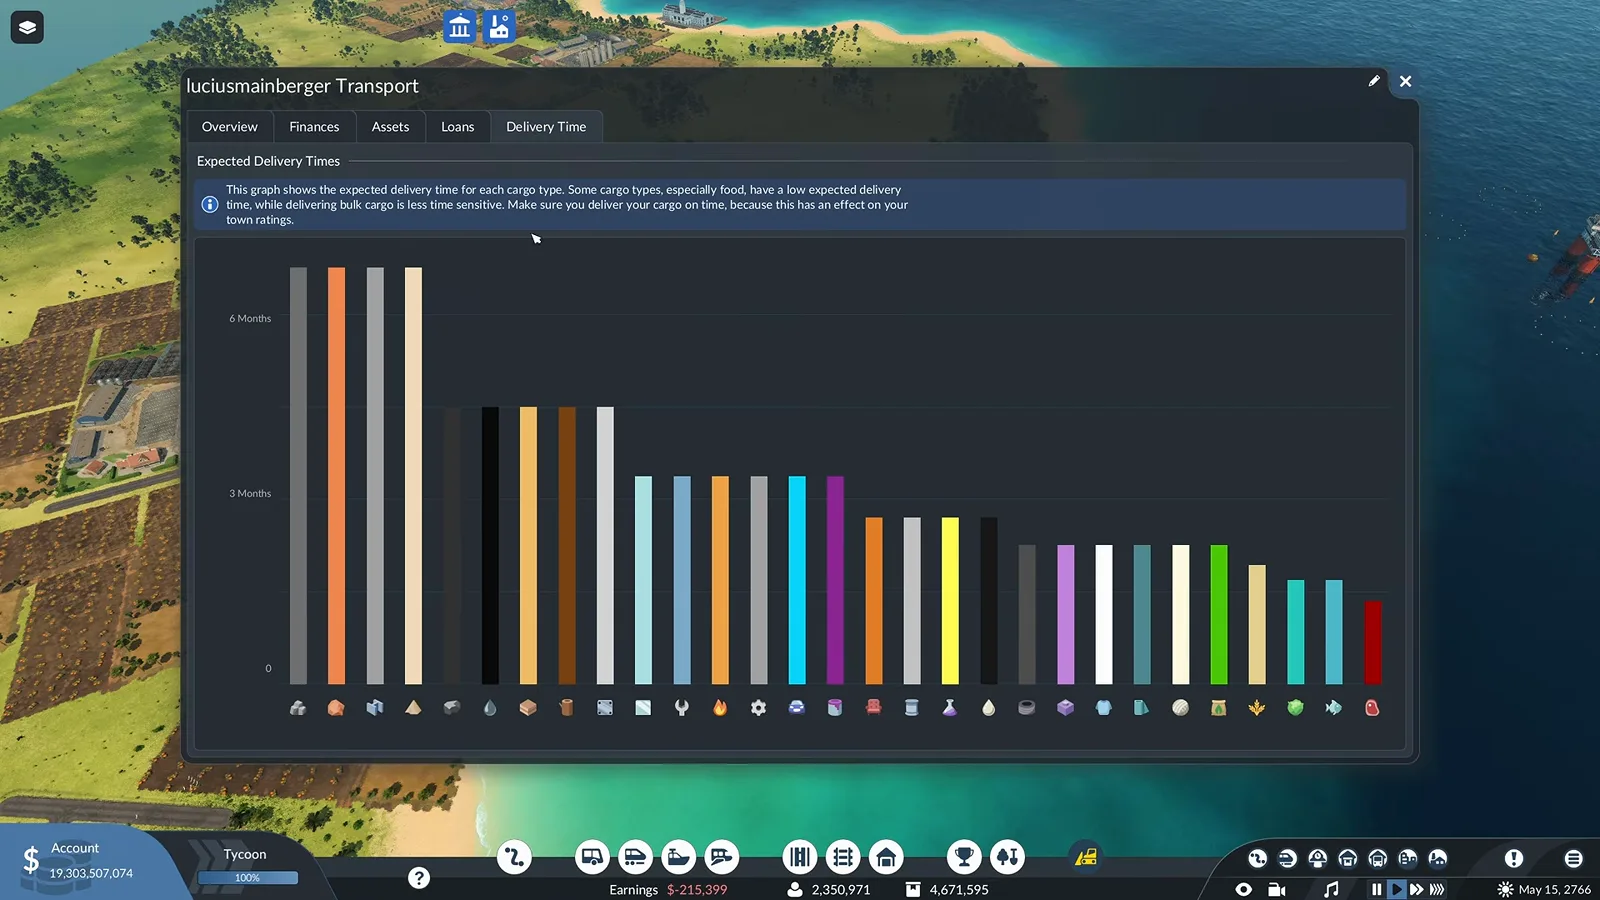Viewport: 1600px width, 900px height.
Task: Open the town list window
Action: point(1408,858)
